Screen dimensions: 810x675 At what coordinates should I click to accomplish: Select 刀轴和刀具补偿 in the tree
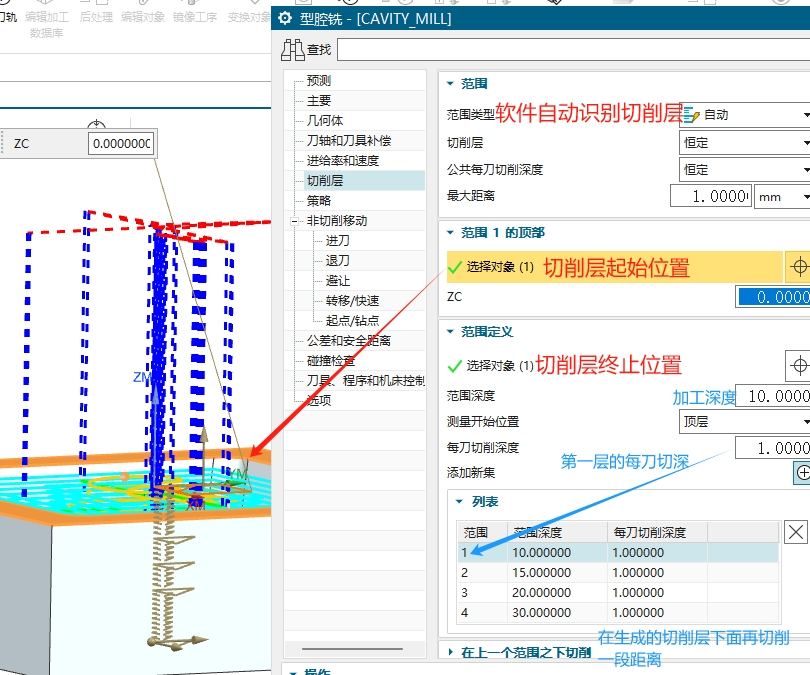349,140
